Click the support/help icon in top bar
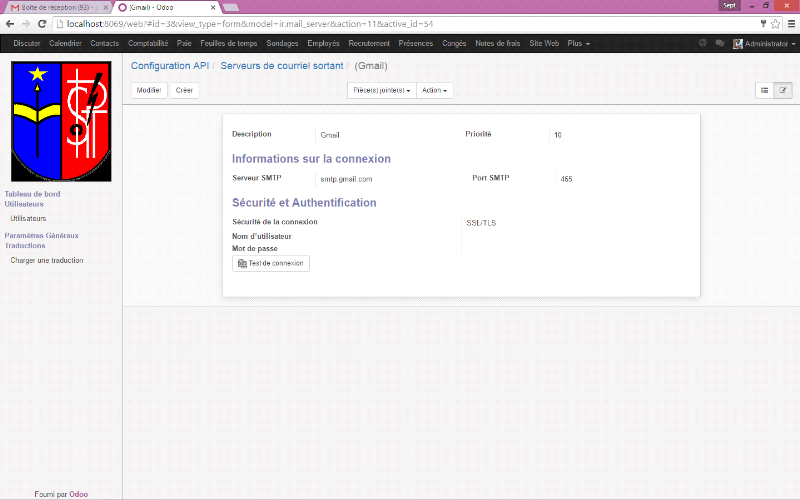 pyautogui.click(x=703, y=43)
